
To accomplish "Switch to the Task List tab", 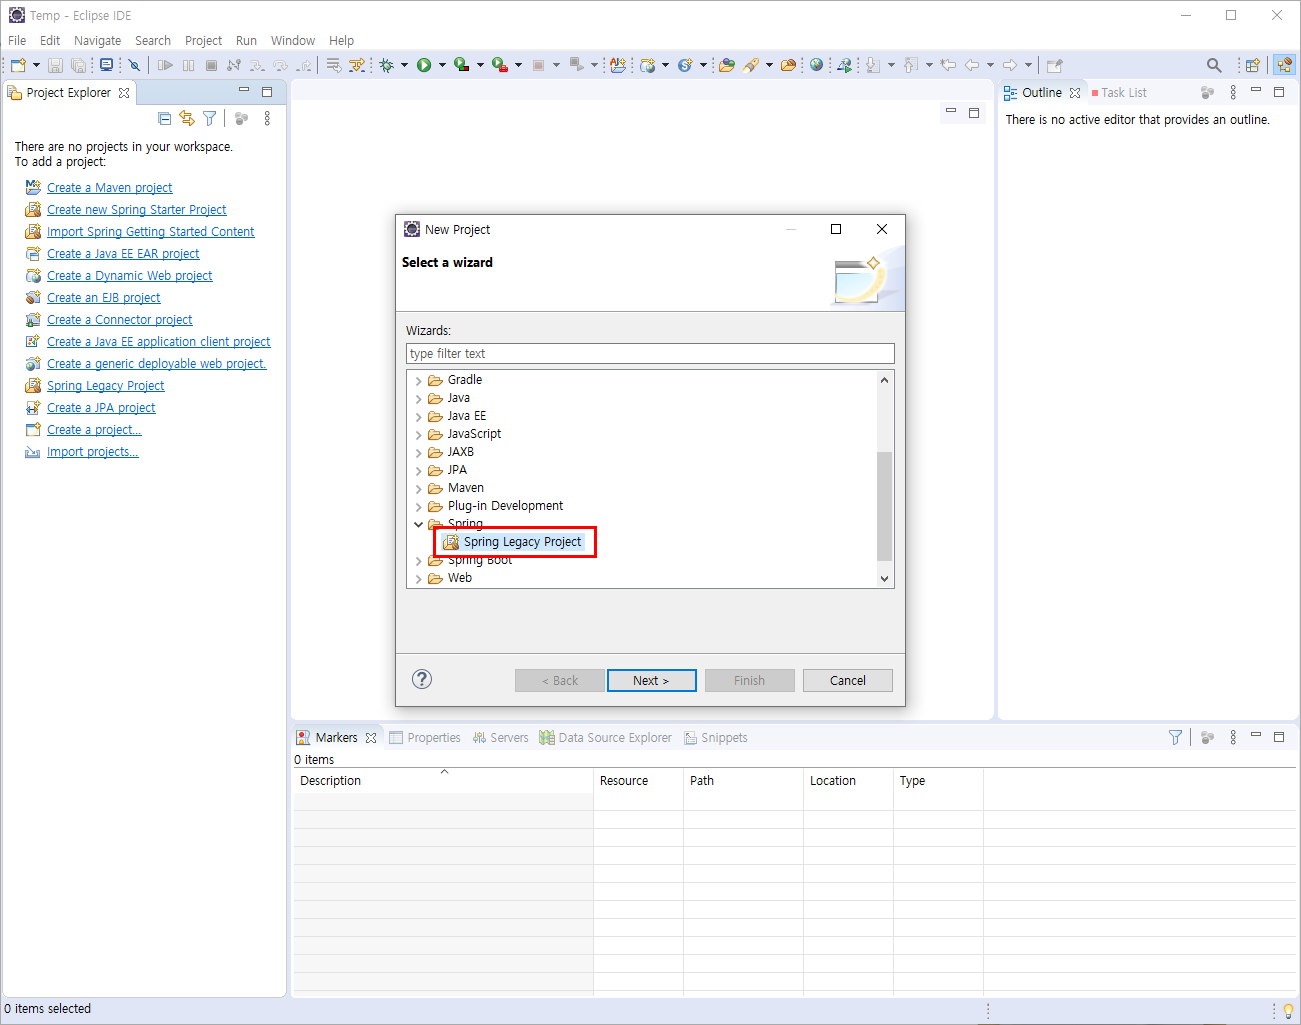I will pos(1119,92).
